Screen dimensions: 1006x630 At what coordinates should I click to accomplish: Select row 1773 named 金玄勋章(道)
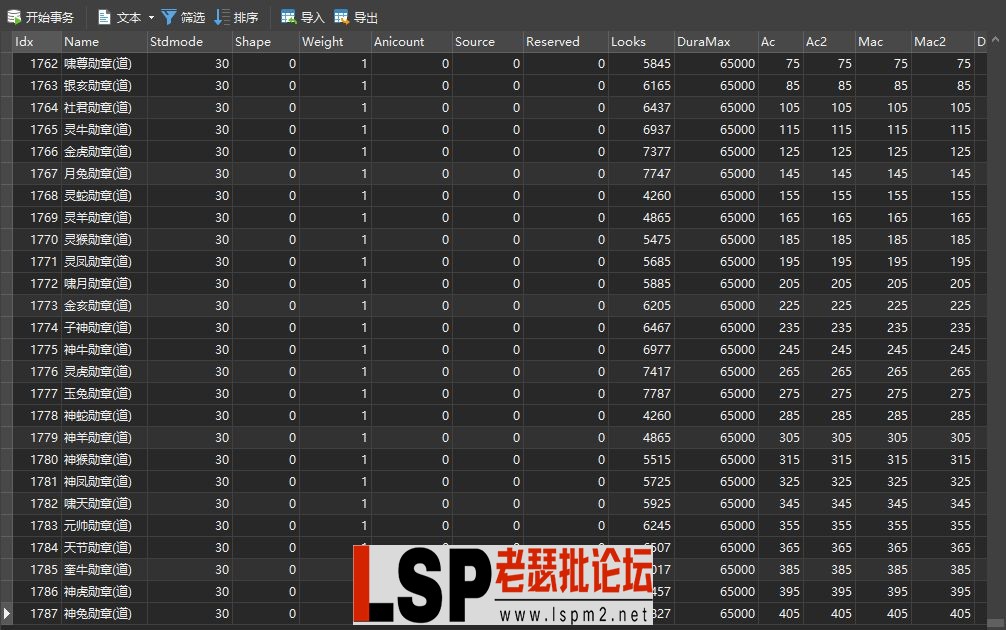(x=99, y=305)
